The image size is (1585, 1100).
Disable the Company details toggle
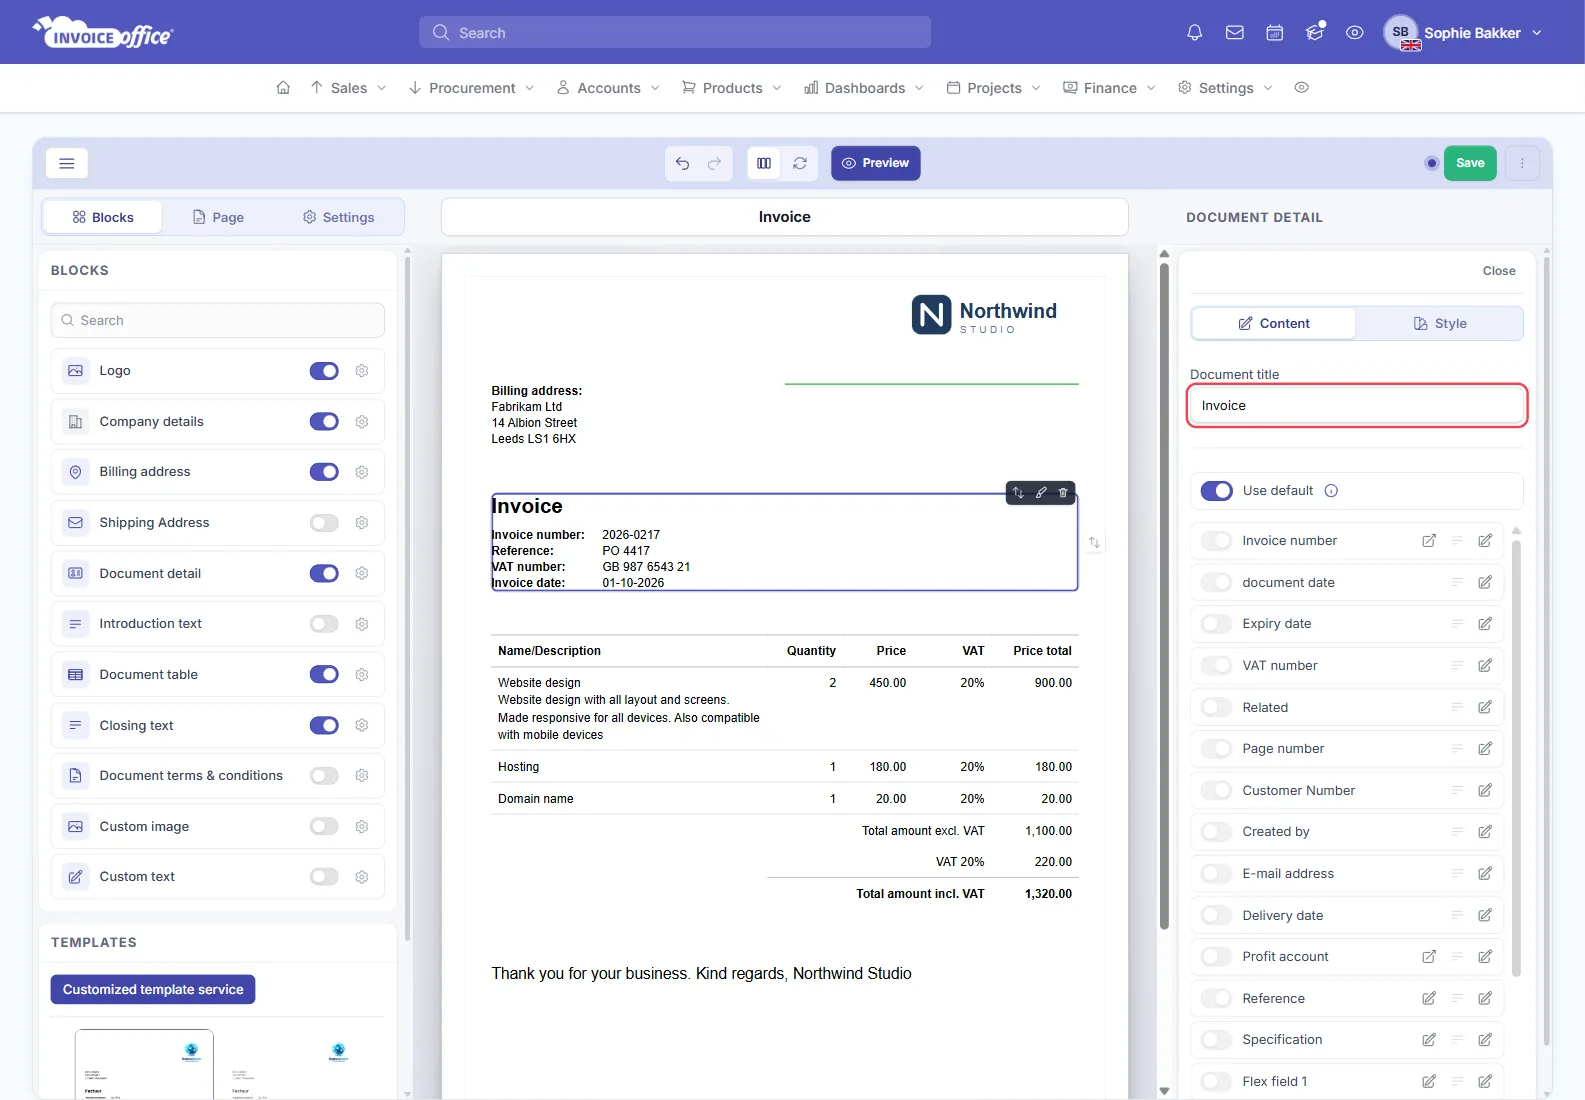click(324, 422)
